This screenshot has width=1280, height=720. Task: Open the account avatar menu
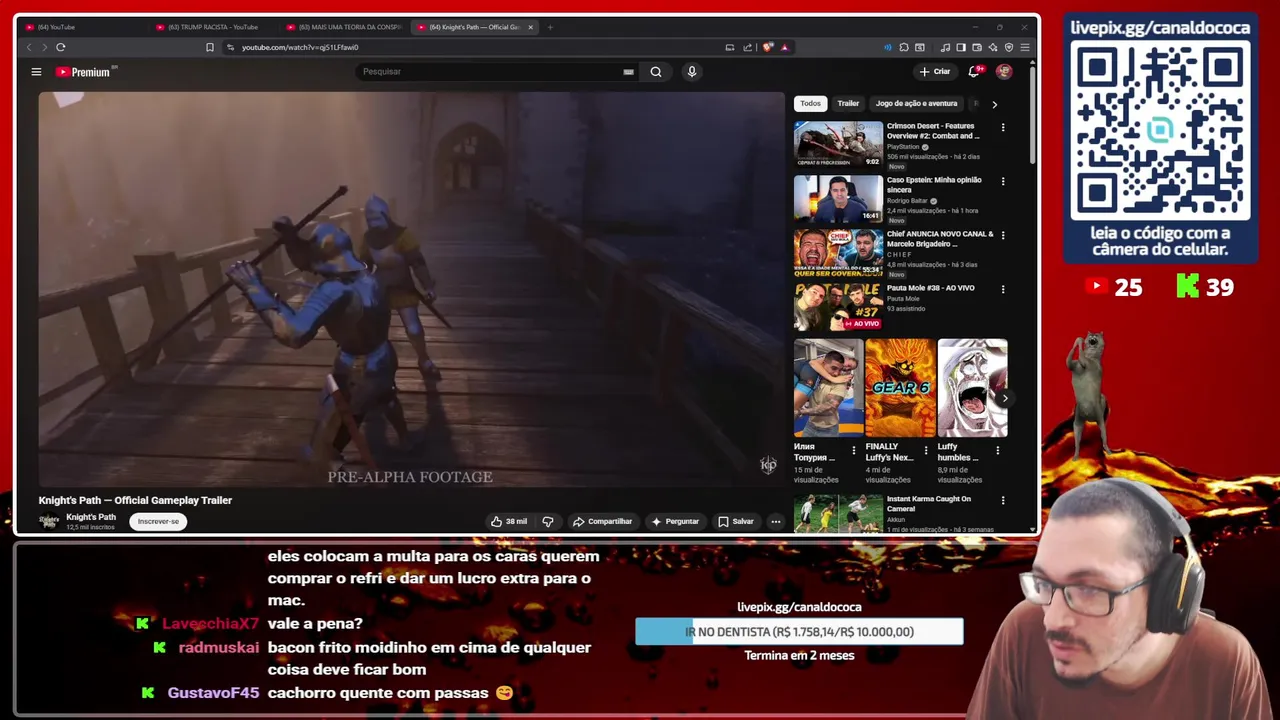[1004, 71]
